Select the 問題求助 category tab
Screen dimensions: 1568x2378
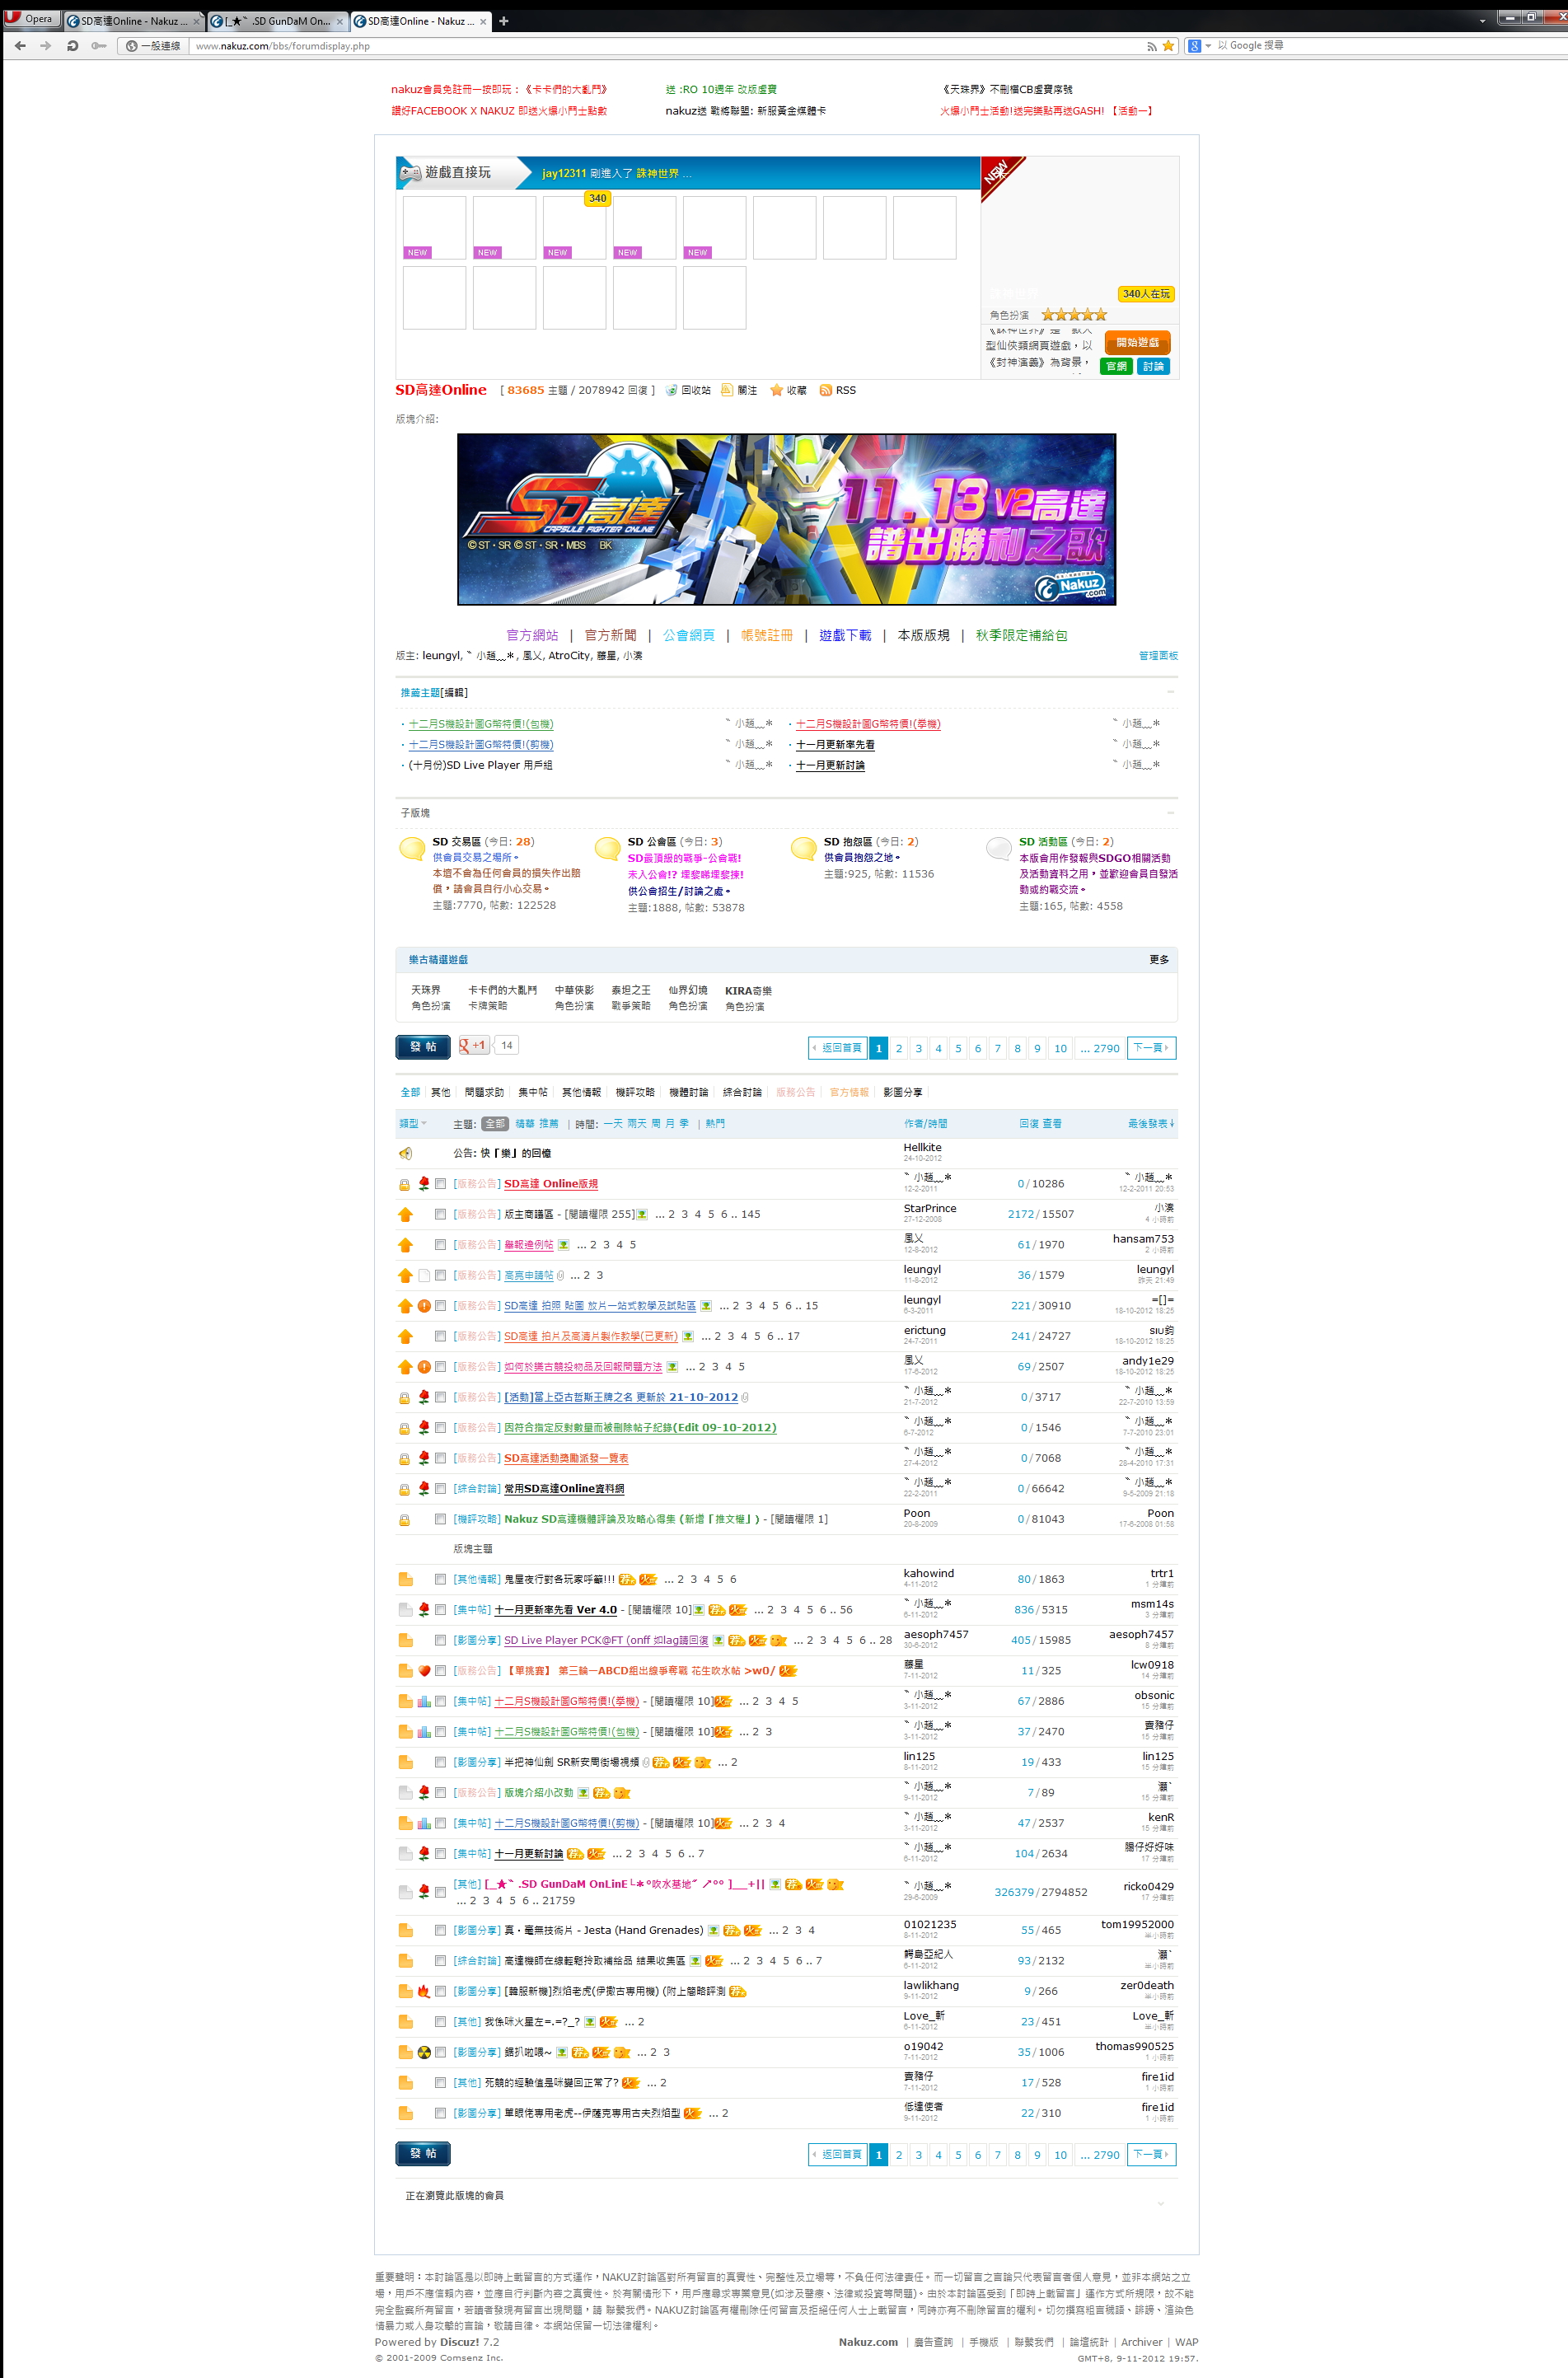tap(484, 1092)
